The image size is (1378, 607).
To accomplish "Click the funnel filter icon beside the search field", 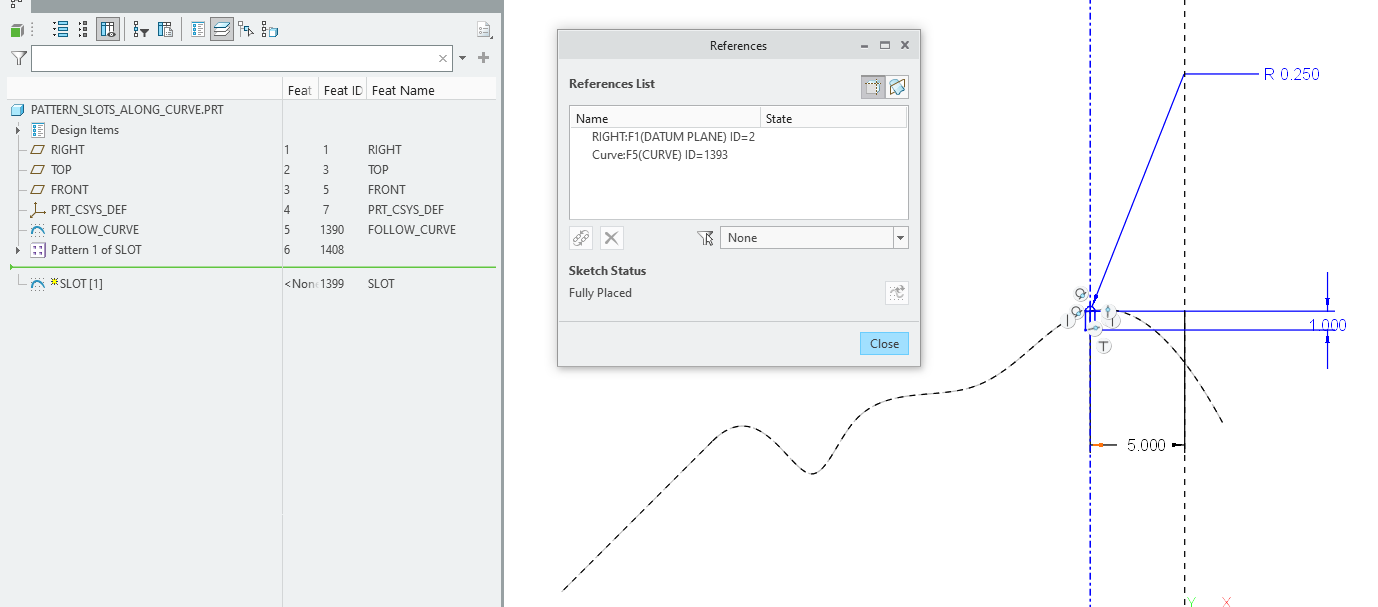I will pyautogui.click(x=17, y=58).
